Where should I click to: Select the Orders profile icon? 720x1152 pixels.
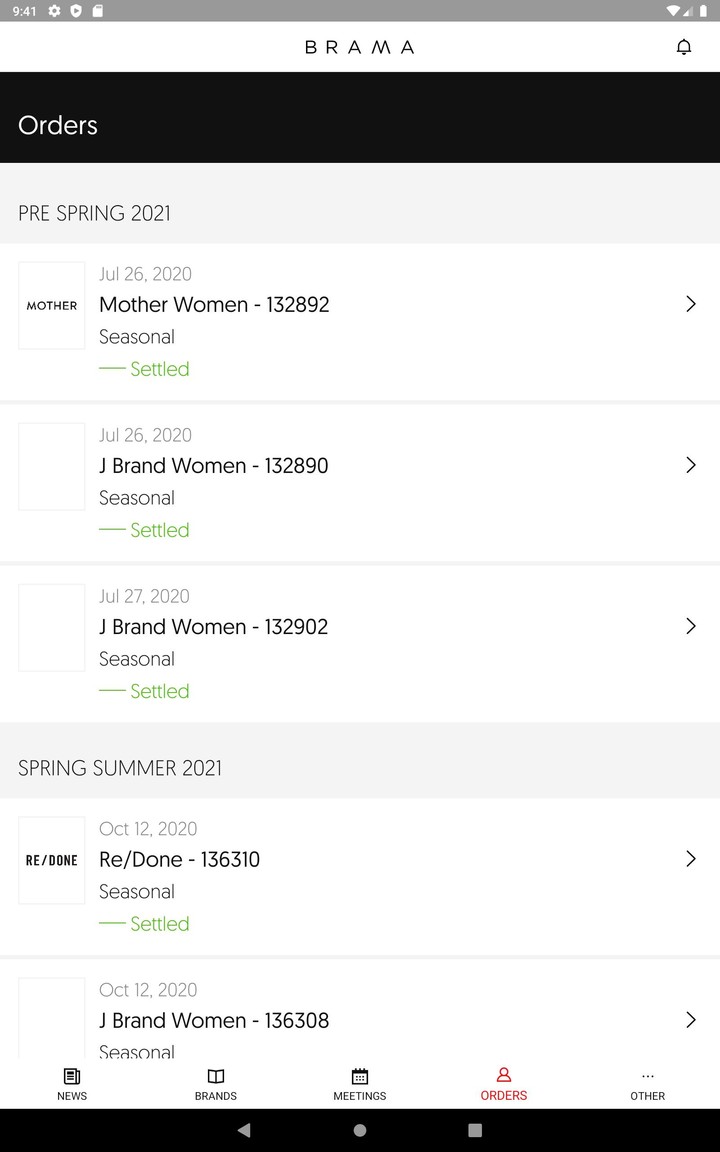[x=504, y=1075]
